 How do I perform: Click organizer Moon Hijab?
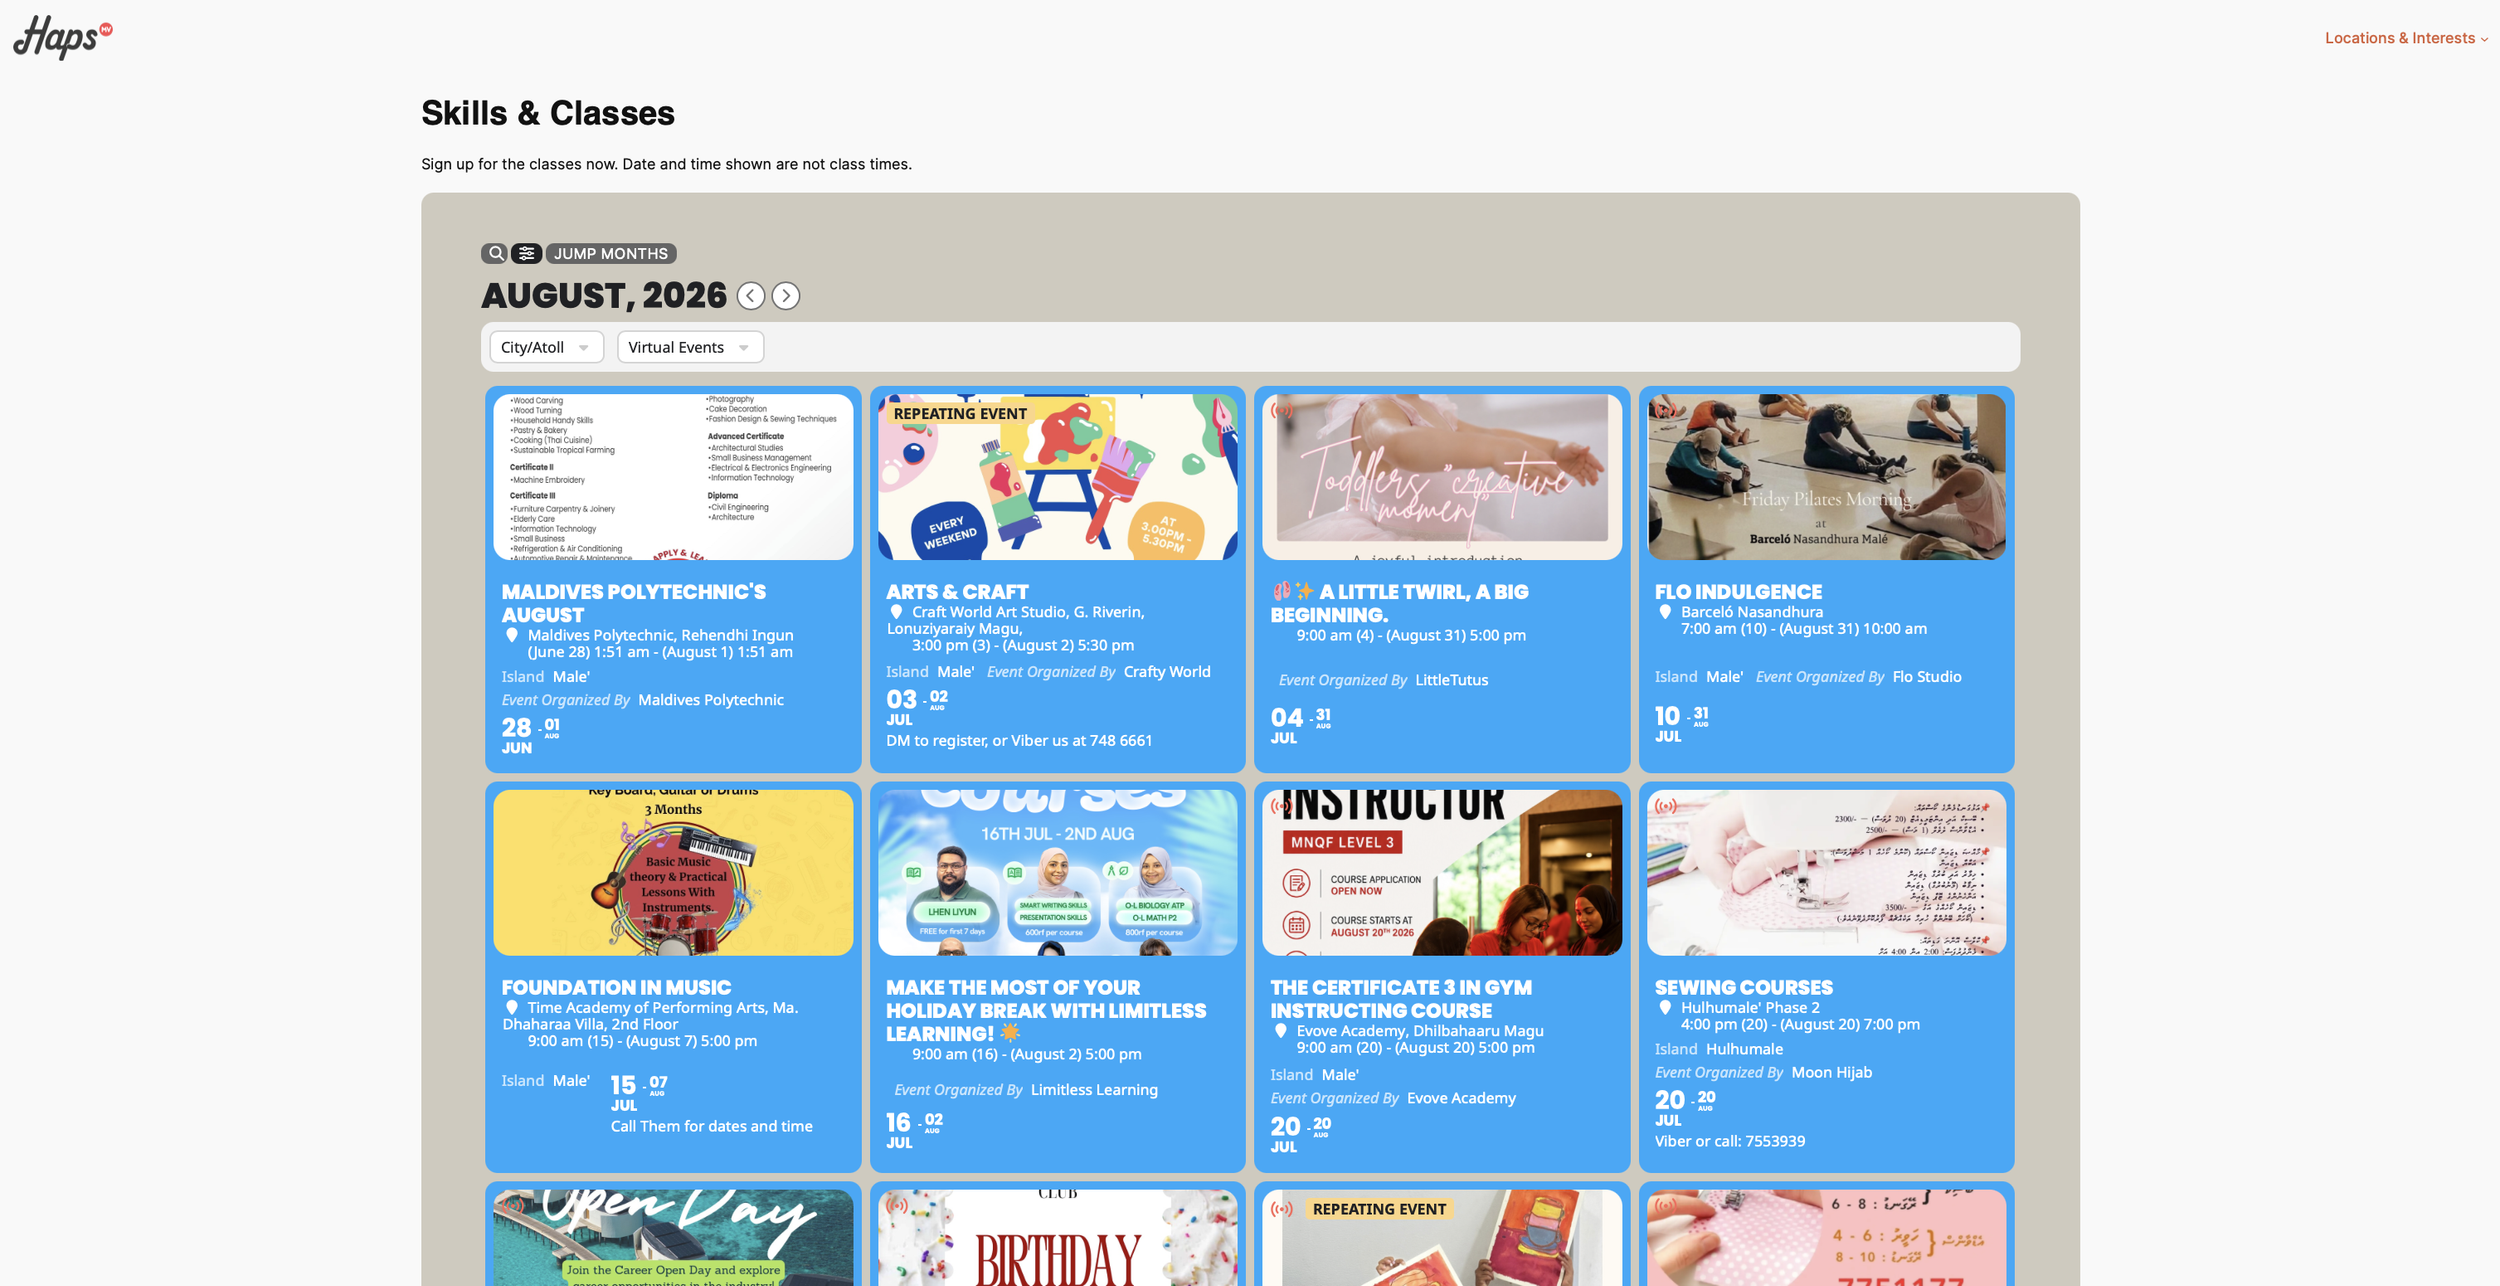pos(1831,1072)
